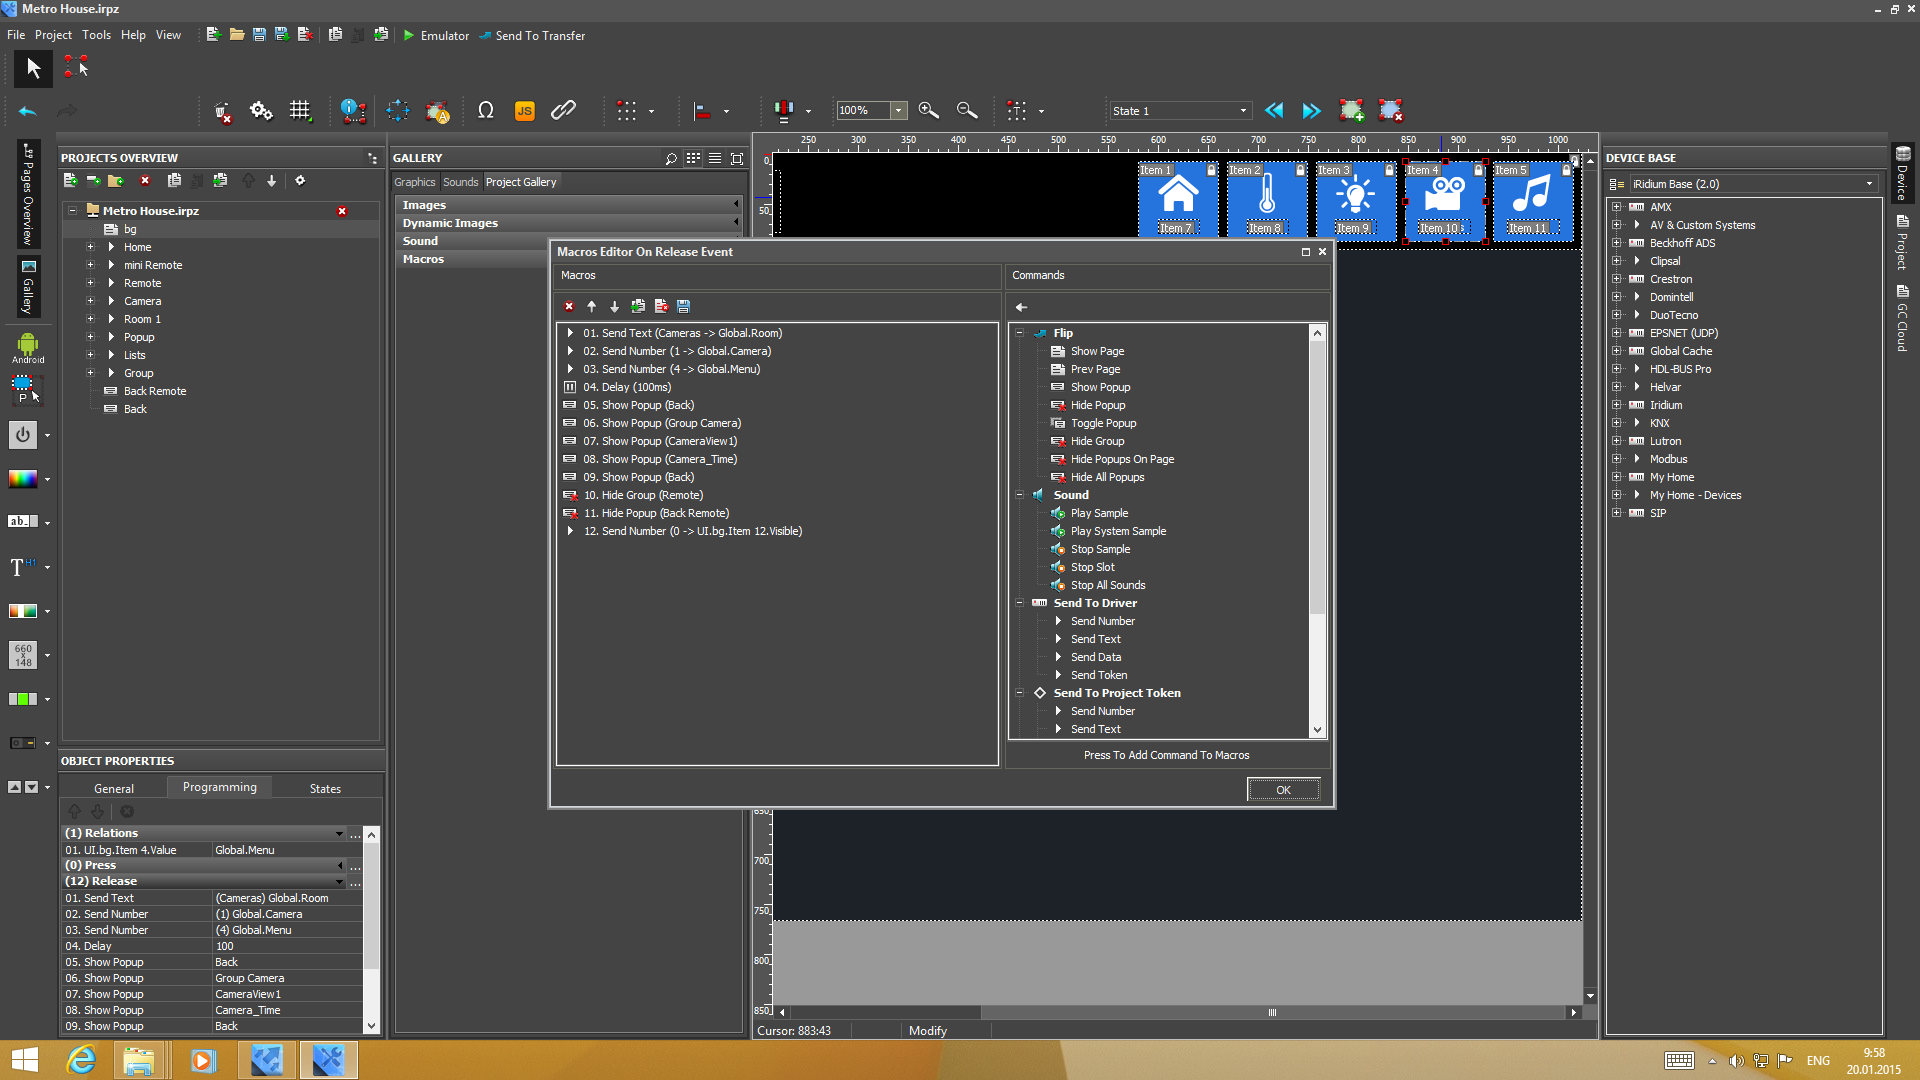The height and width of the screenshot is (1080, 1920).
Task: Delete selected macro with red X
Action: tap(569, 307)
